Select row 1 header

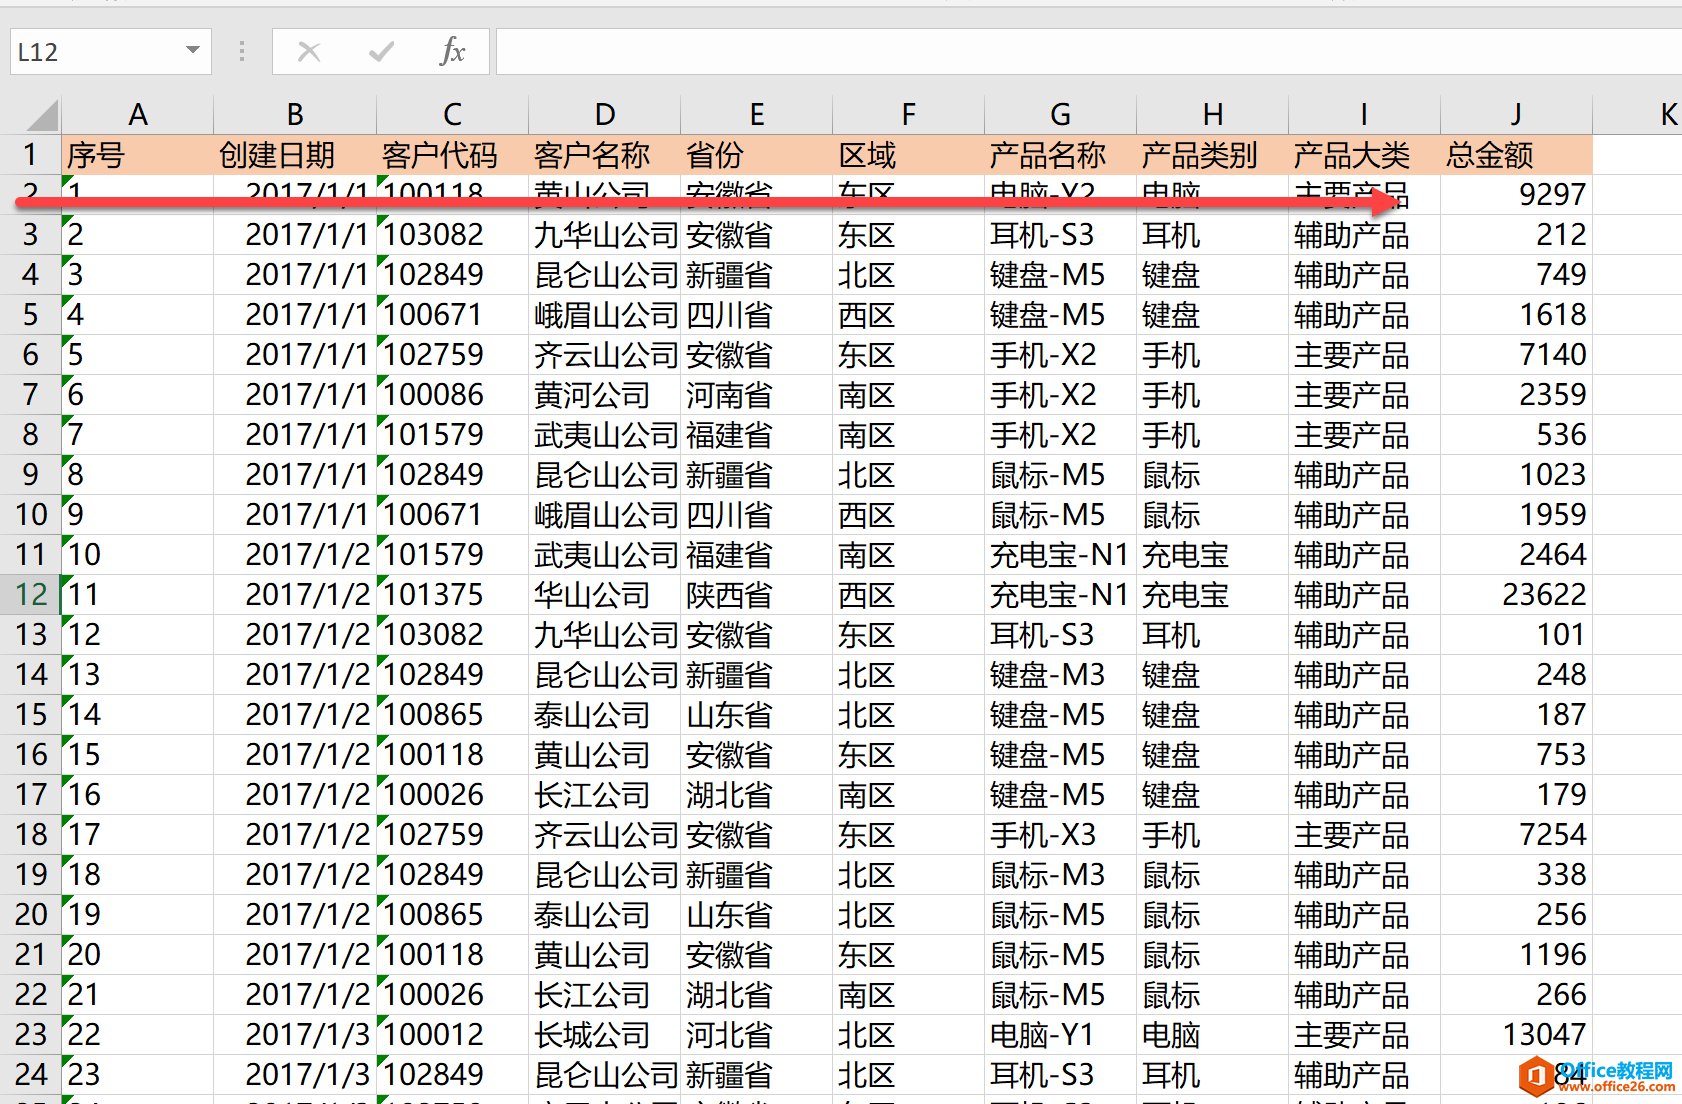[x=30, y=155]
